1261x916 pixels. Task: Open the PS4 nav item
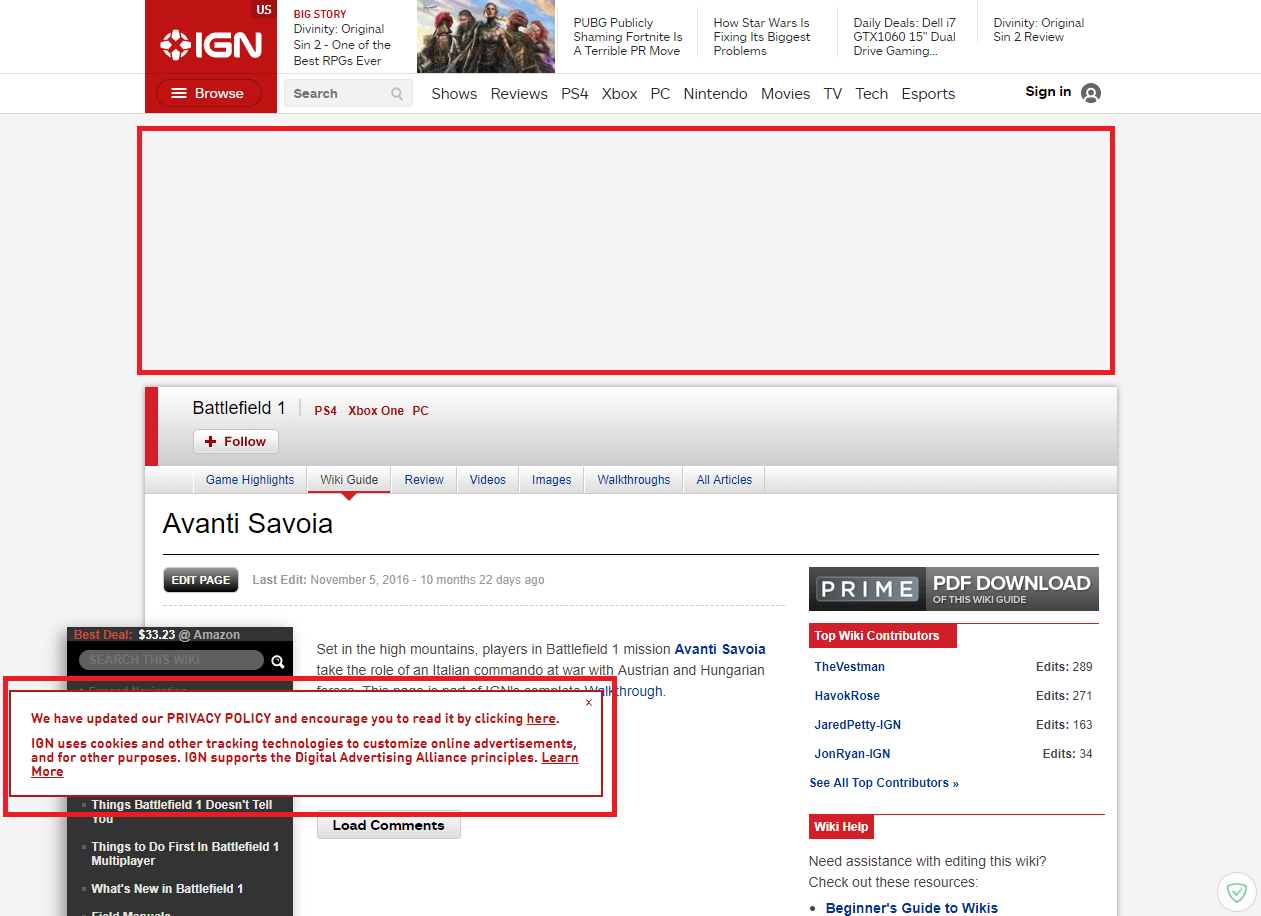(575, 94)
